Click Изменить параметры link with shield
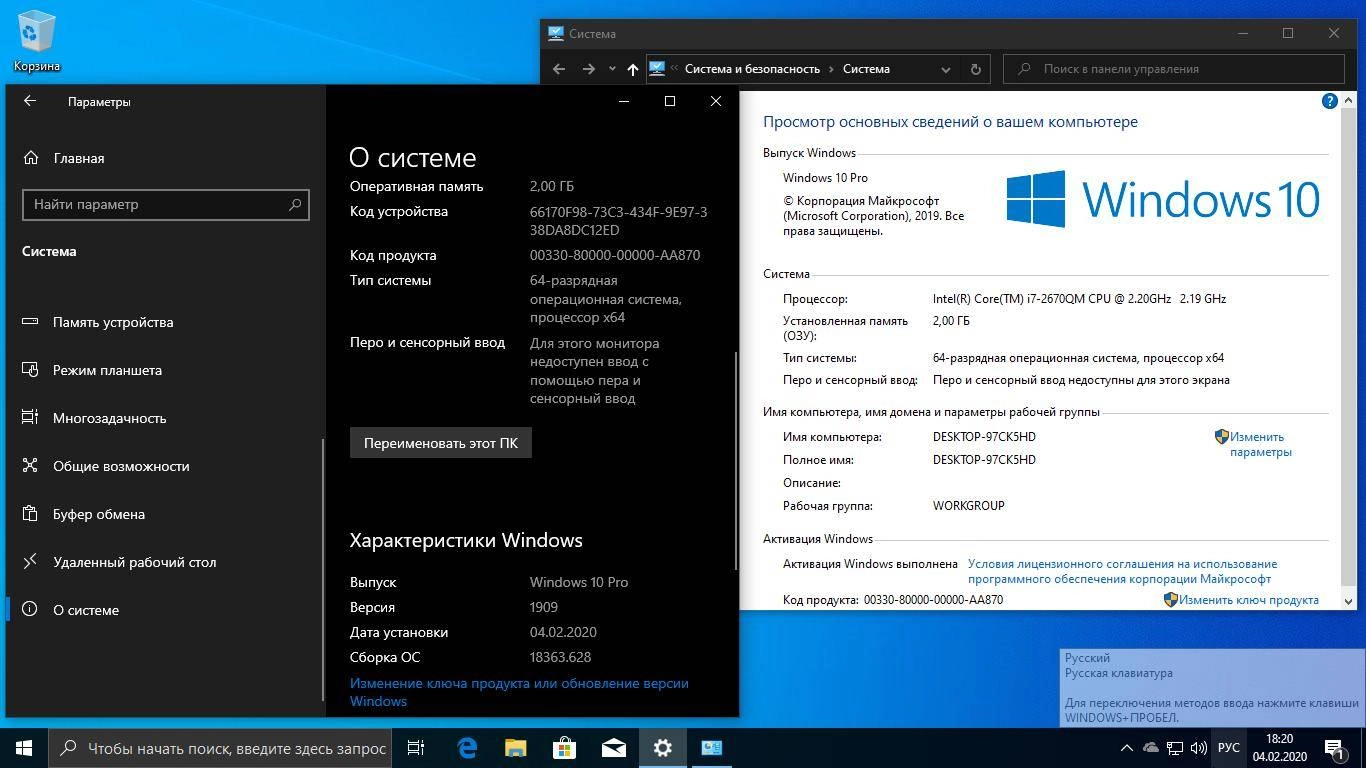The height and width of the screenshot is (768, 1366). click(1252, 444)
